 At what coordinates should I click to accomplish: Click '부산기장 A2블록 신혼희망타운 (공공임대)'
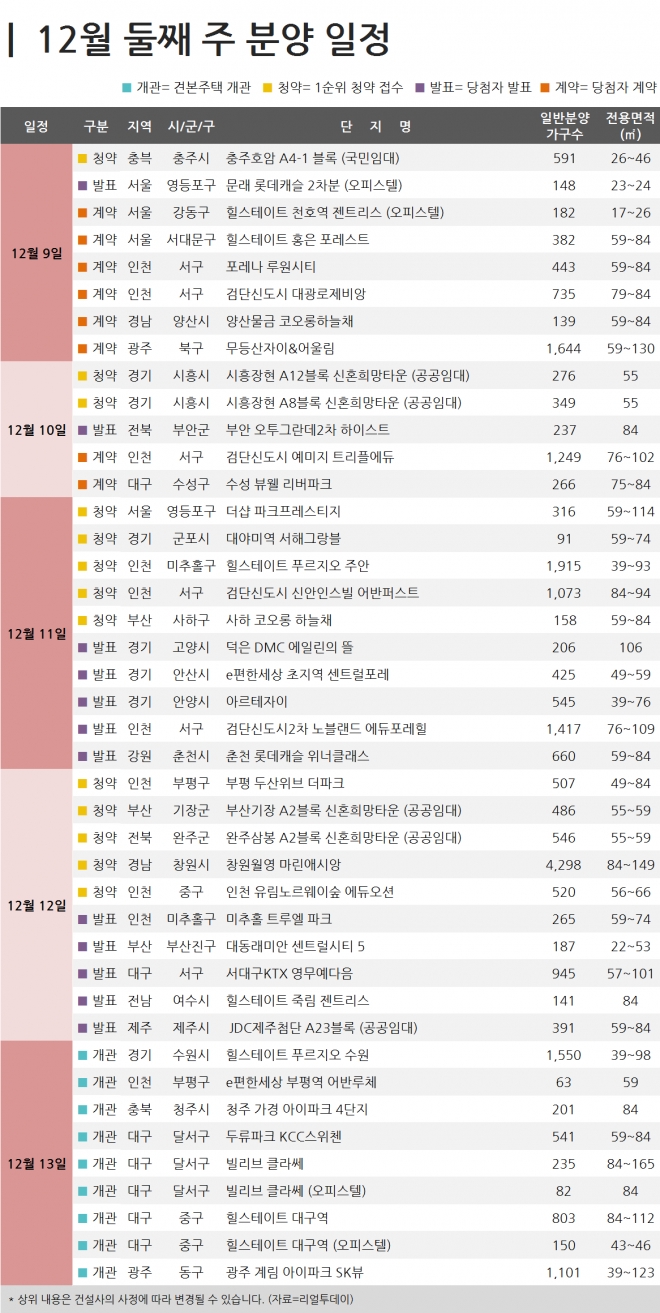click(x=344, y=810)
